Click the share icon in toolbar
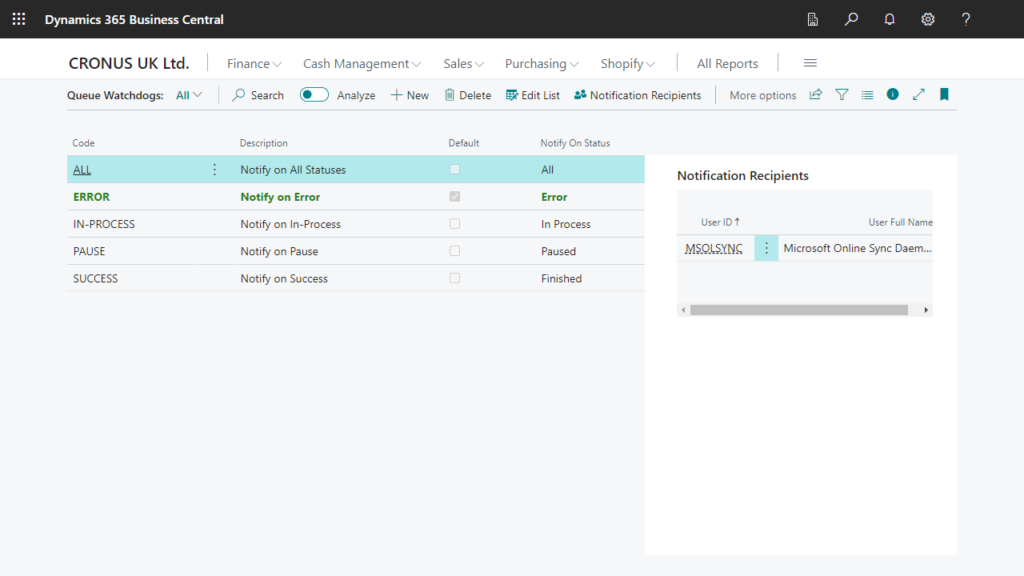The width and height of the screenshot is (1024, 576). (816, 95)
